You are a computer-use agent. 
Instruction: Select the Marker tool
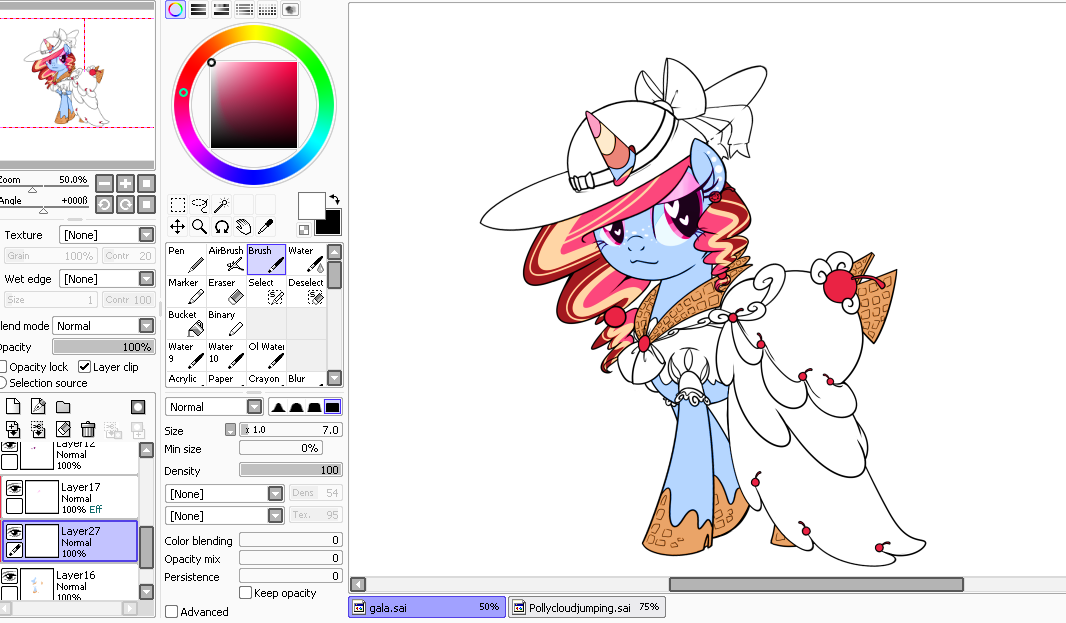pos(186,291)
